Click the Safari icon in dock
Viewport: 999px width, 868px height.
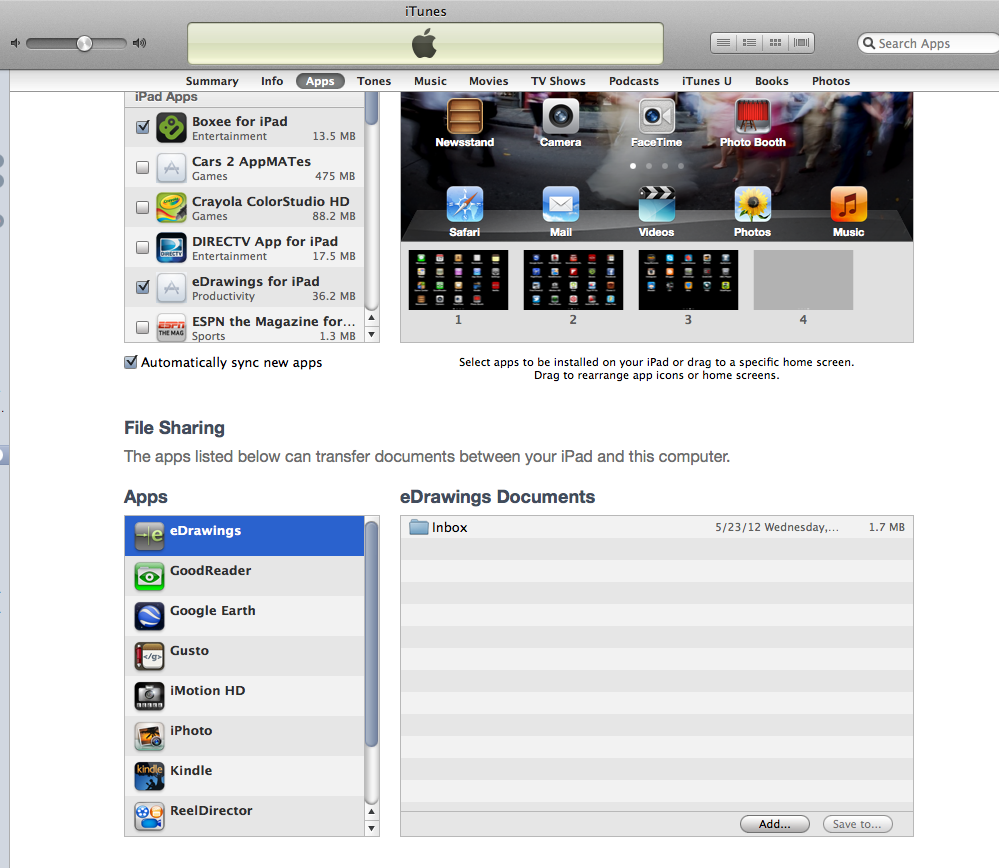pyautogui.click(x=464, y=205)
